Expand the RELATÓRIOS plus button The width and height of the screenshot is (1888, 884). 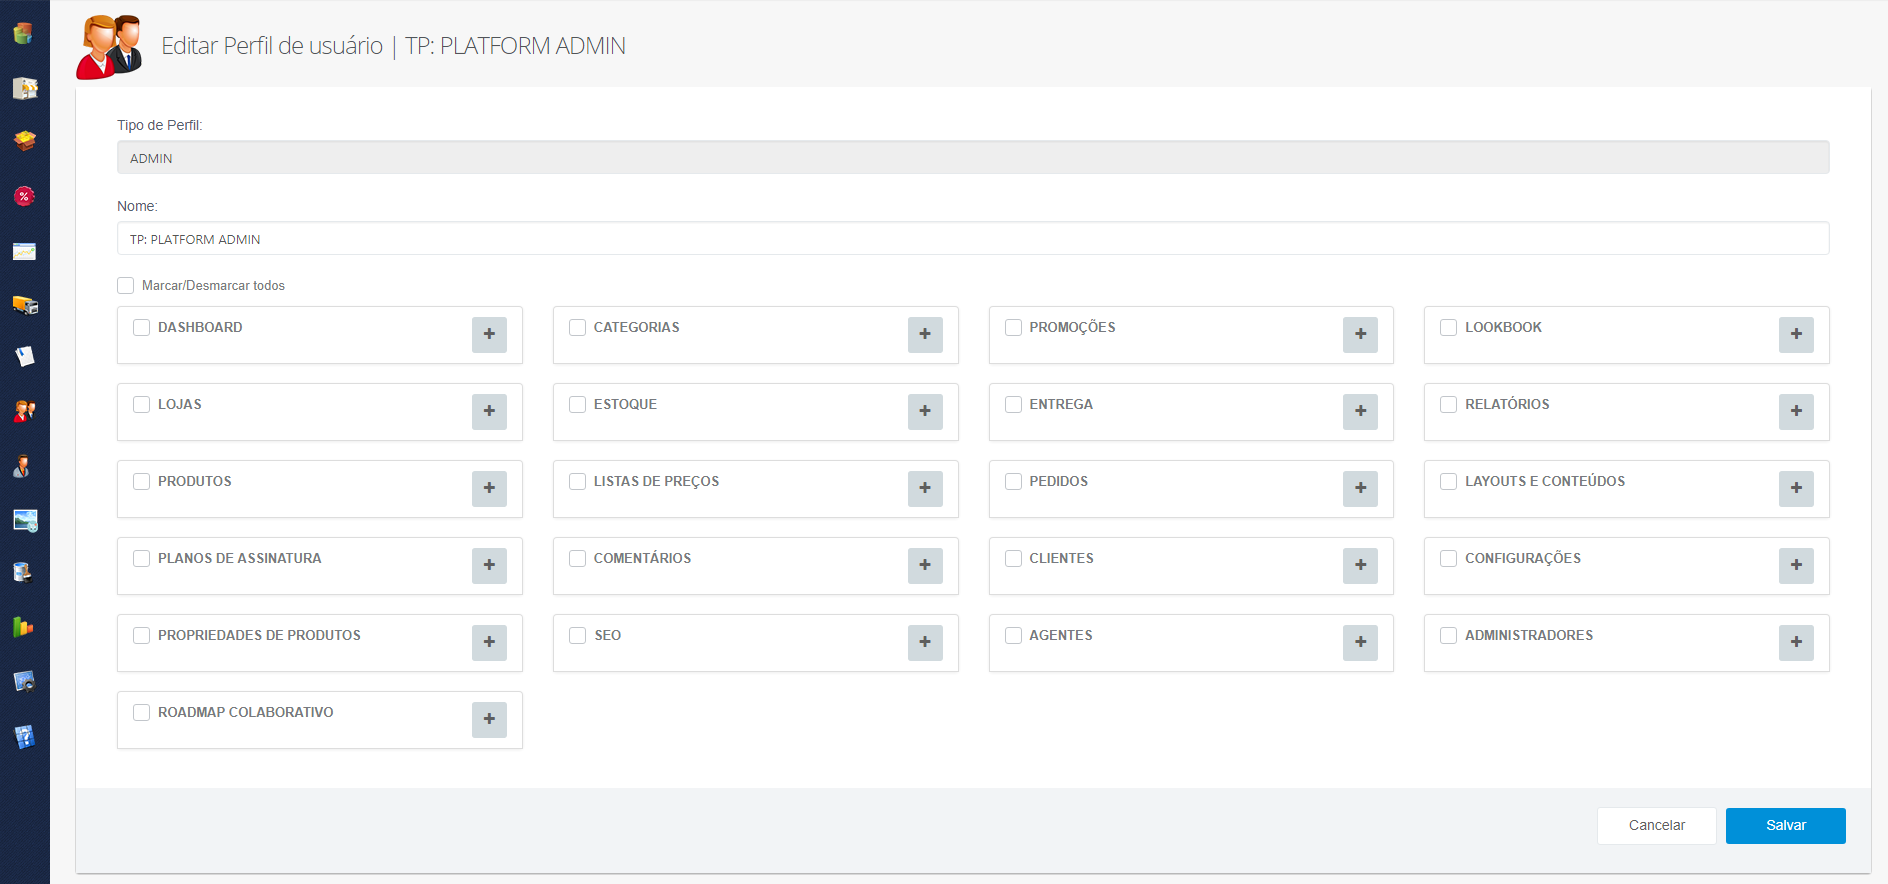(x=1796, y=412)
